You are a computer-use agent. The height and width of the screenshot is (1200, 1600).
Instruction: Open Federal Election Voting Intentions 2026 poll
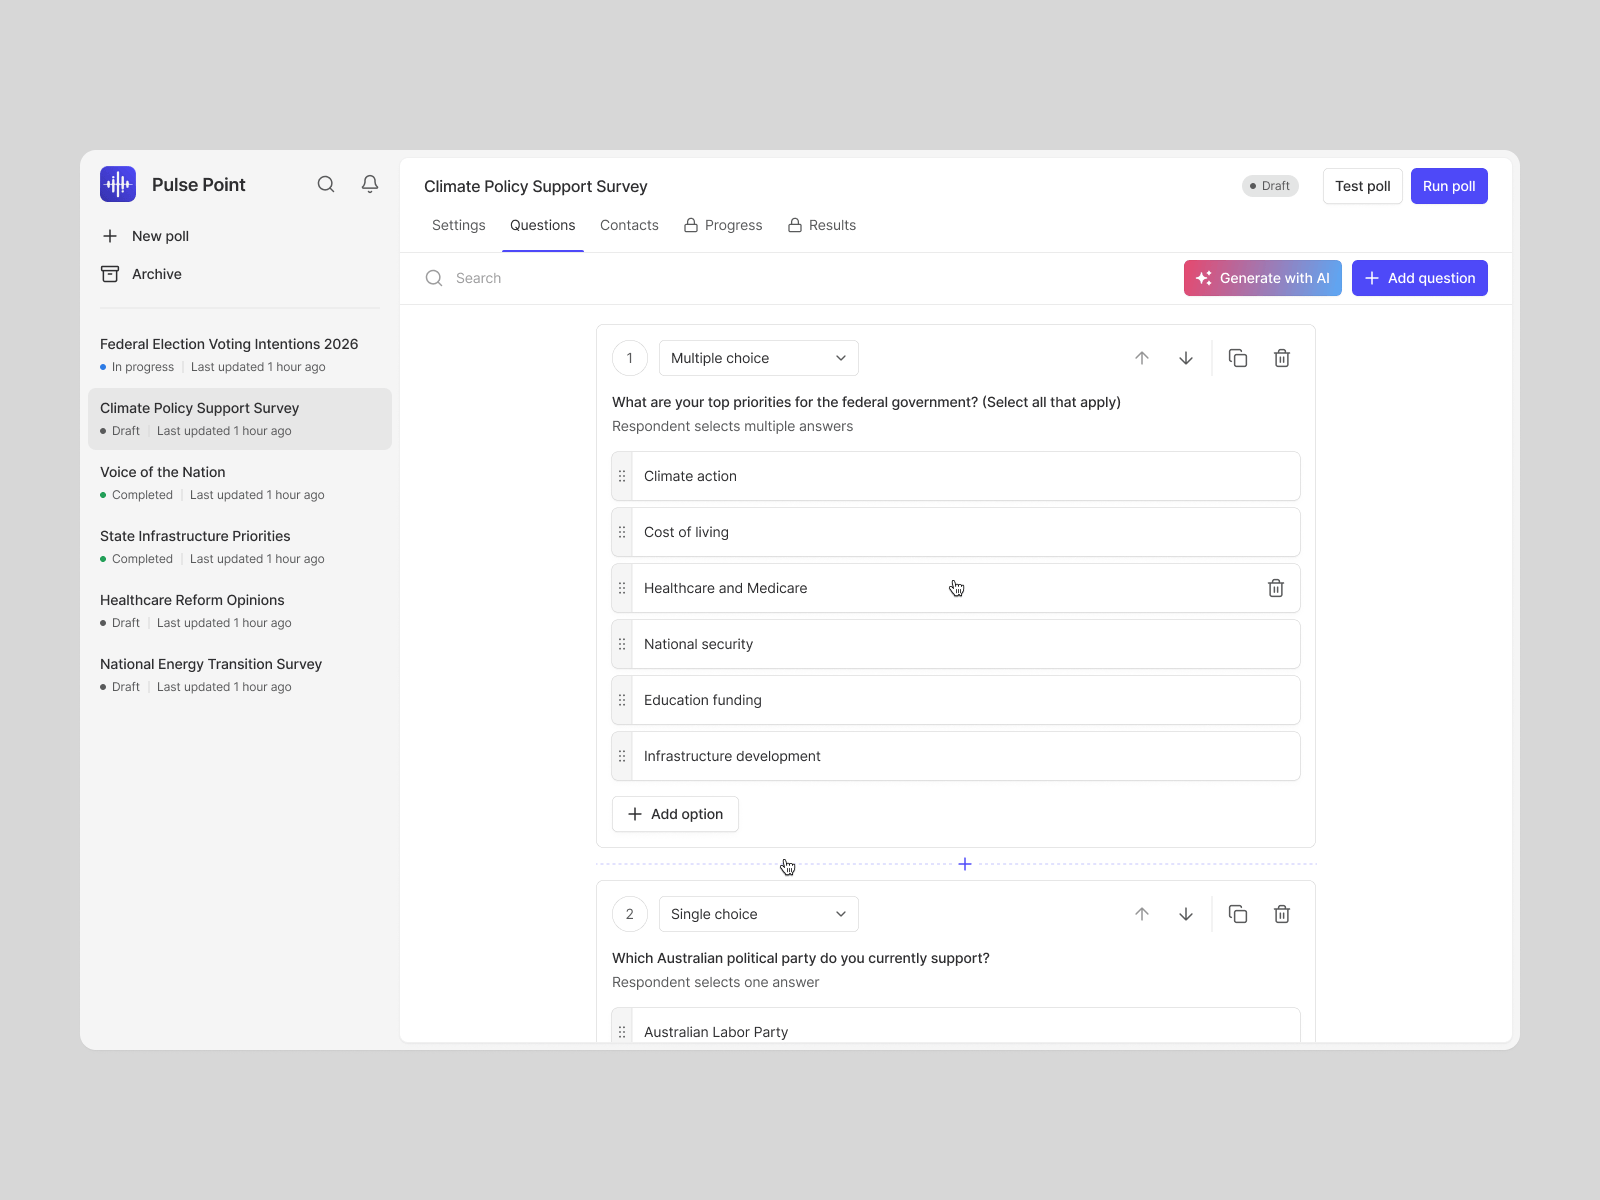pyautogui.click(x=240, y=355)
